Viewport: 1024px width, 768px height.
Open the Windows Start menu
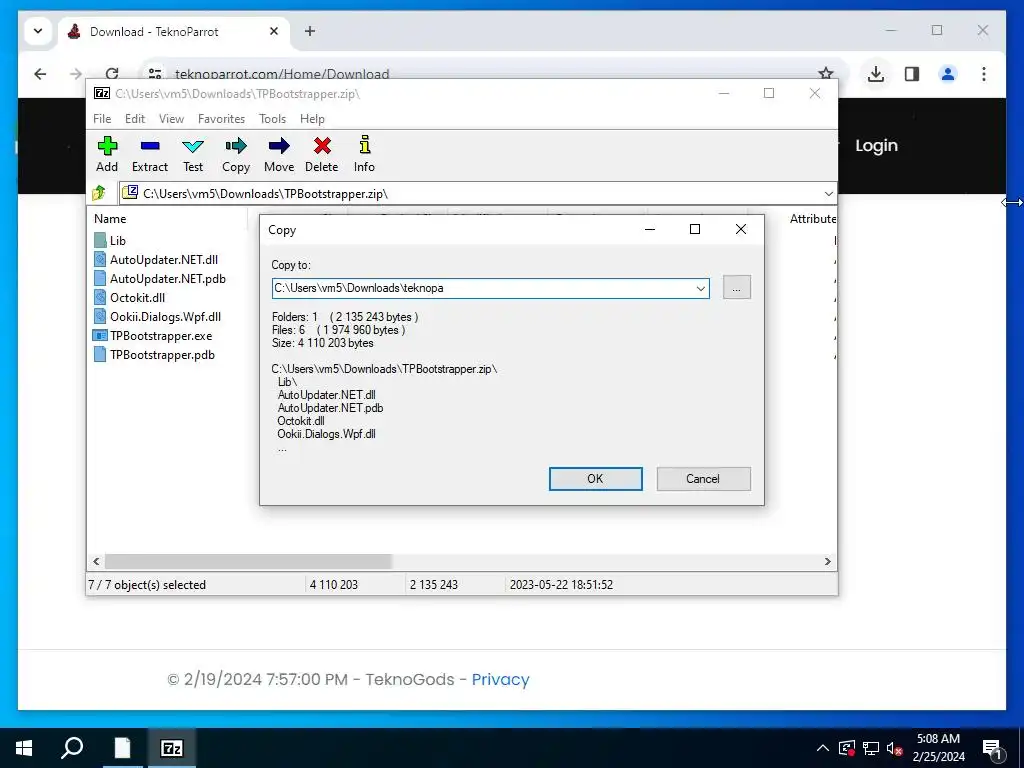[24, 748]
